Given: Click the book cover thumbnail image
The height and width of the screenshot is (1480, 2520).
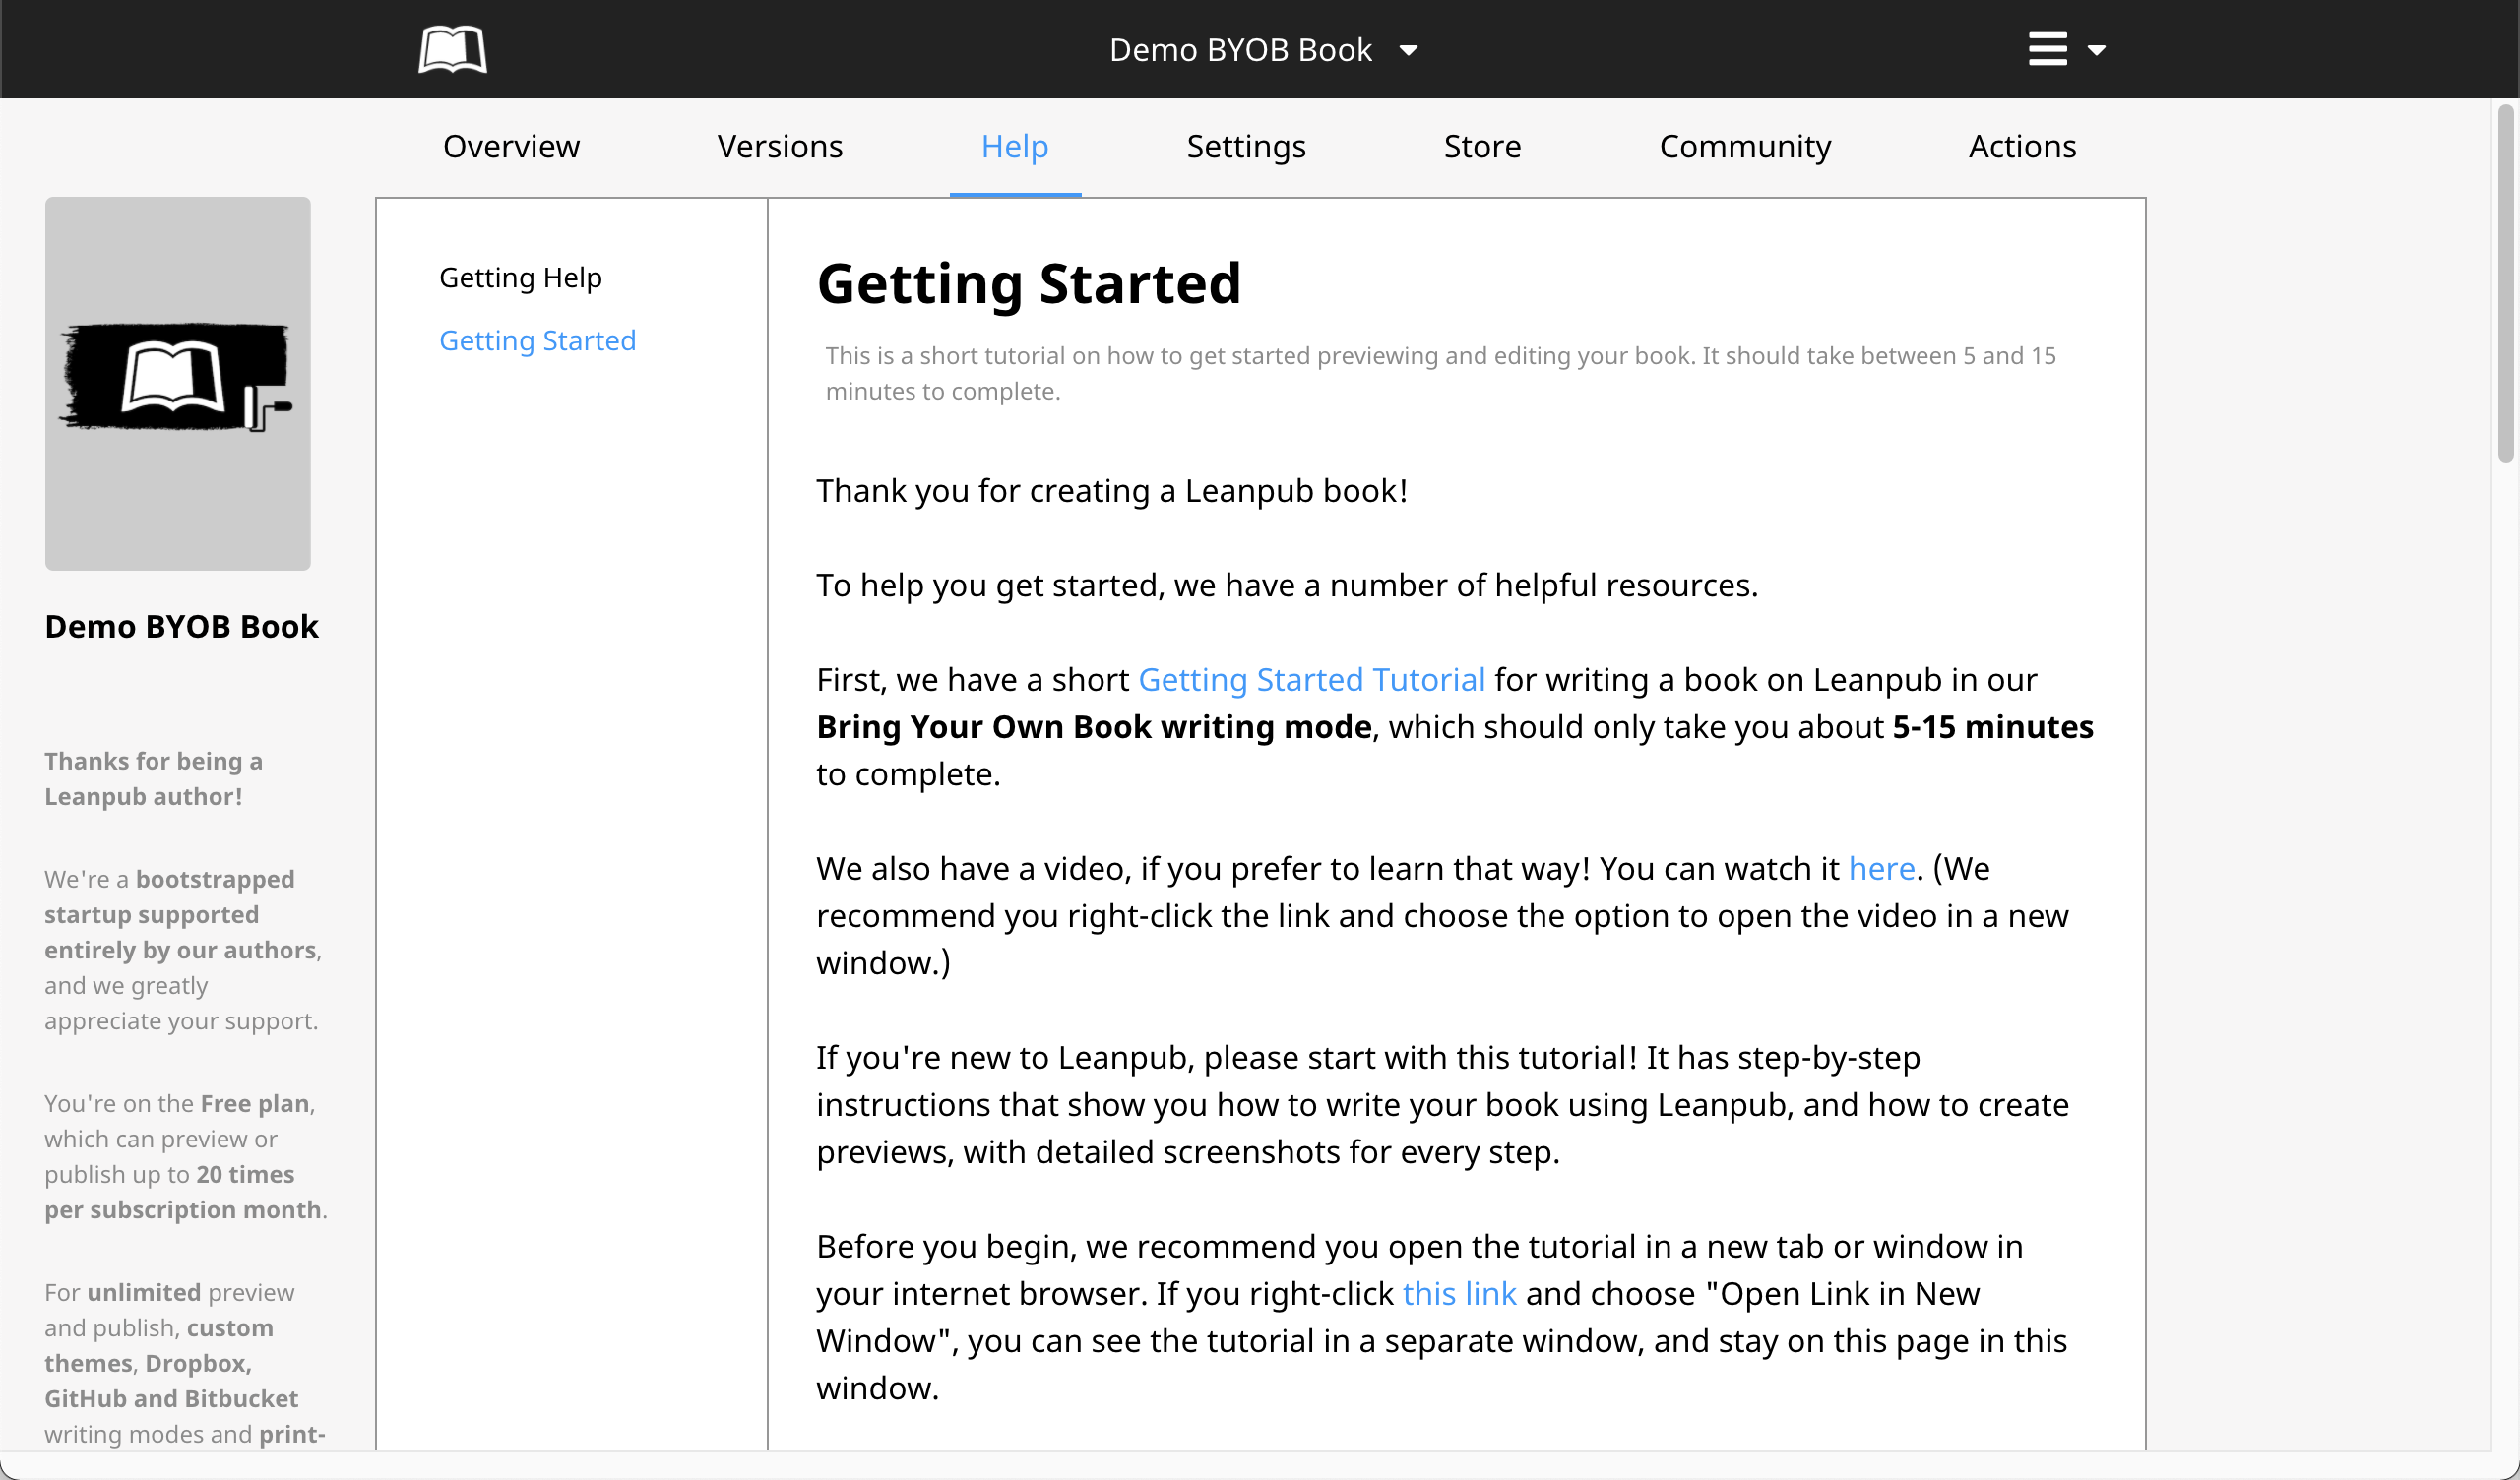Looking at the screenshot, I should [178, 383].
